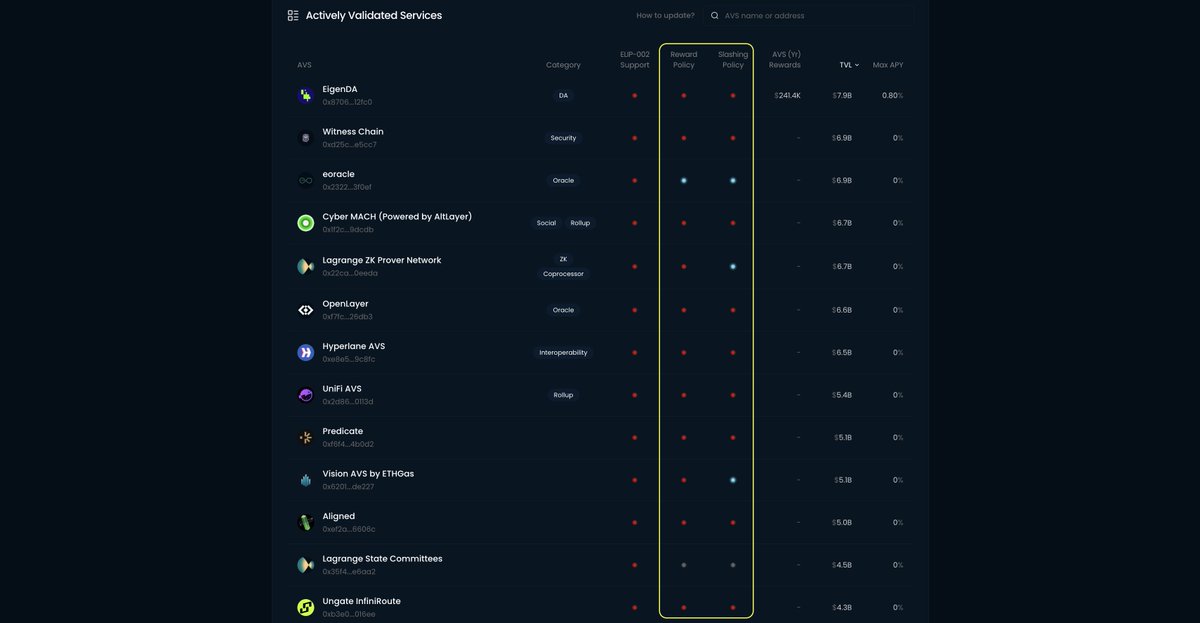The width and height of the screenshot is (1200, 623).
Task: Open the Witness Chain AVS entry
Action: coord(352,132)
